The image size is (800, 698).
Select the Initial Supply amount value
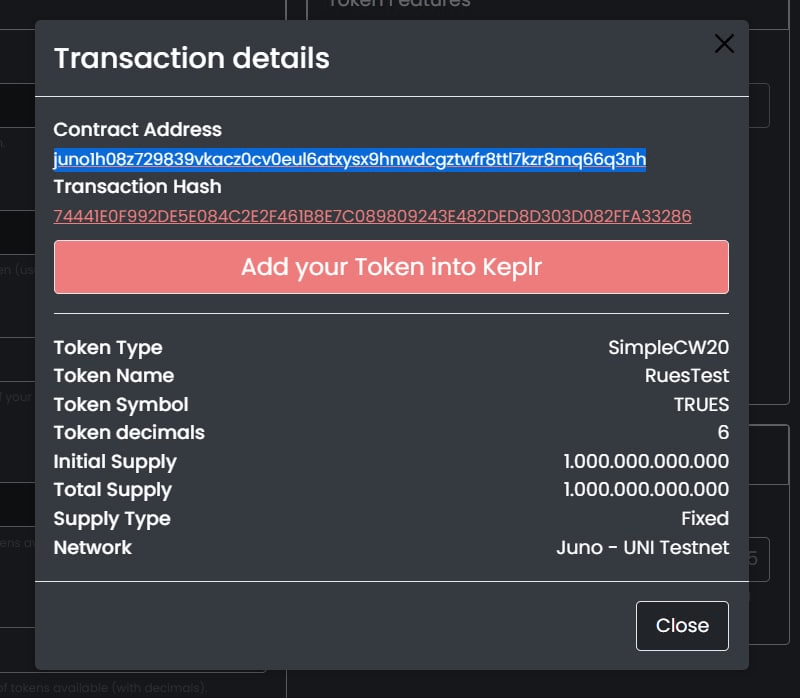[646, 461]
